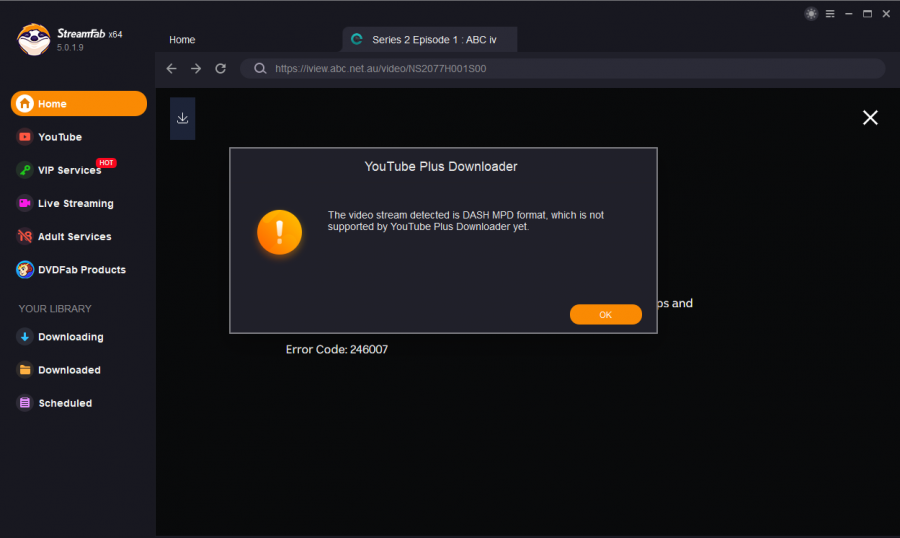Open the hamburger menu in title bar
The width and height of the screenshot is (900, 538).
pos(829,14)
